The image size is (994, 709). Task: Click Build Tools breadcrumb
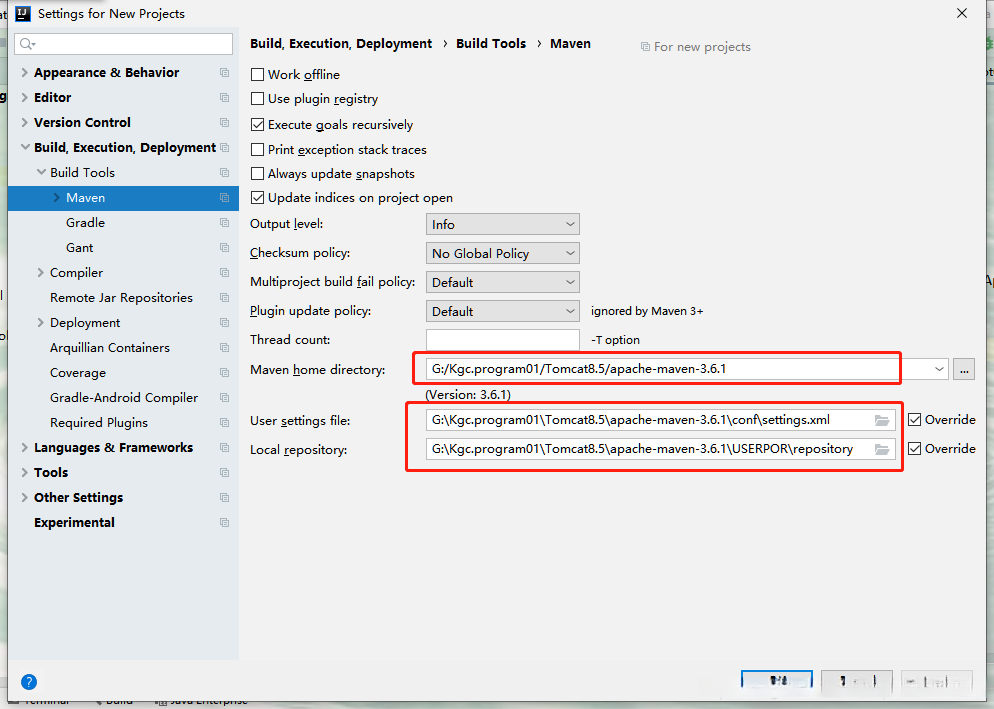[x=491, y=44]
